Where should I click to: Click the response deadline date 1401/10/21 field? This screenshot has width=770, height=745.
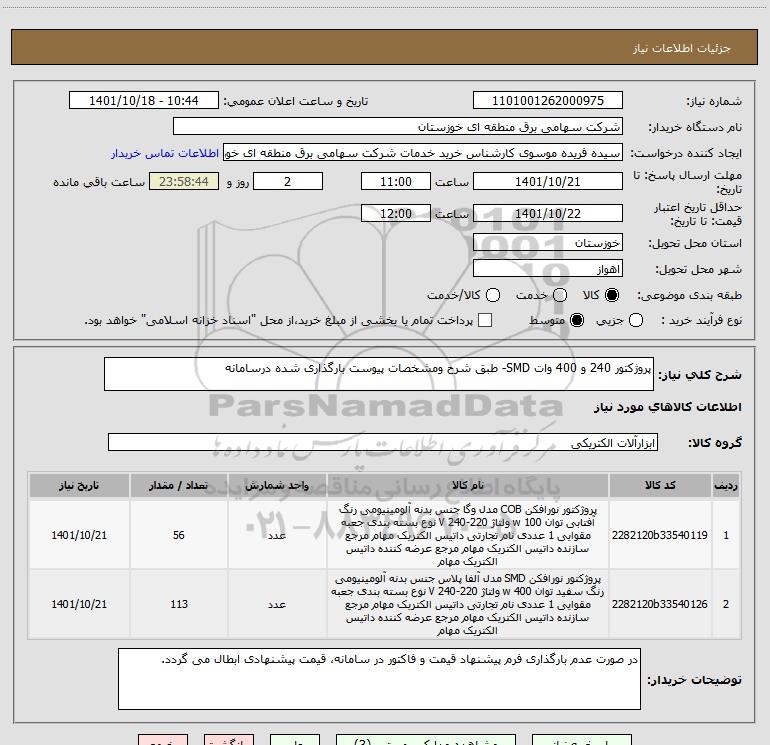[x=547, y=181]
